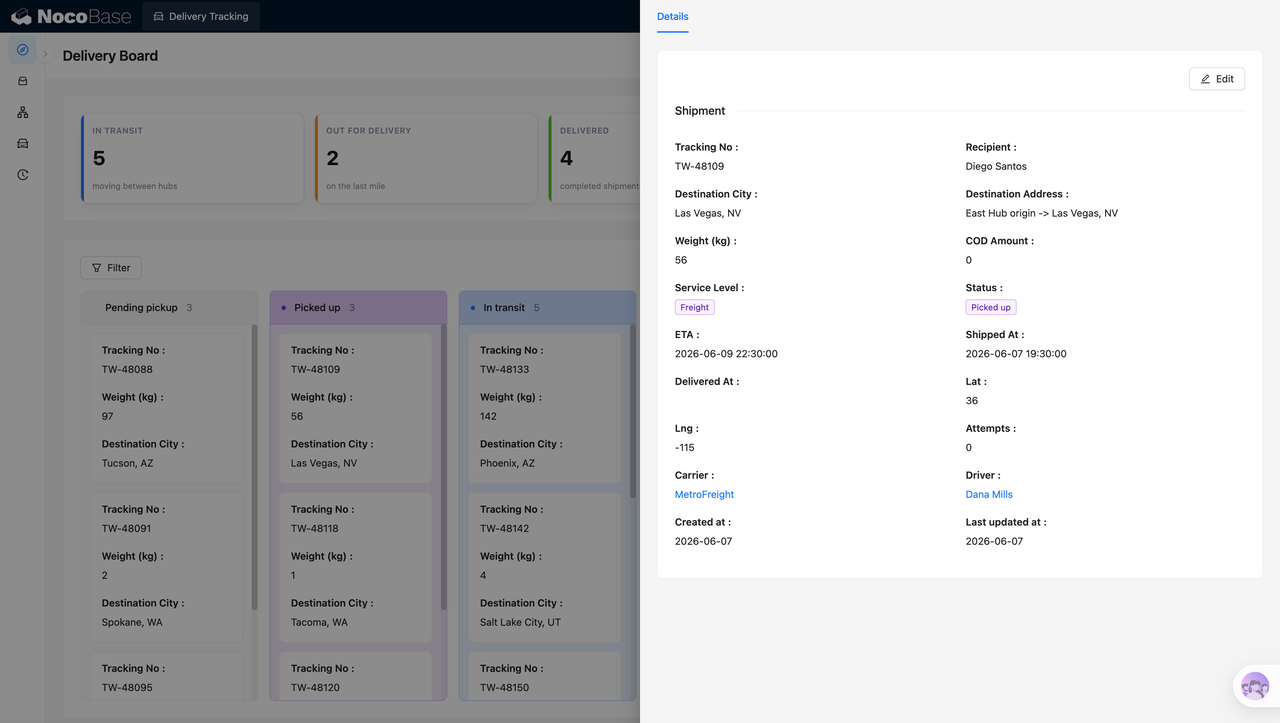Click the destination city value in details
This screenshot has height=723, width=1280.
(x=708, y=213)
